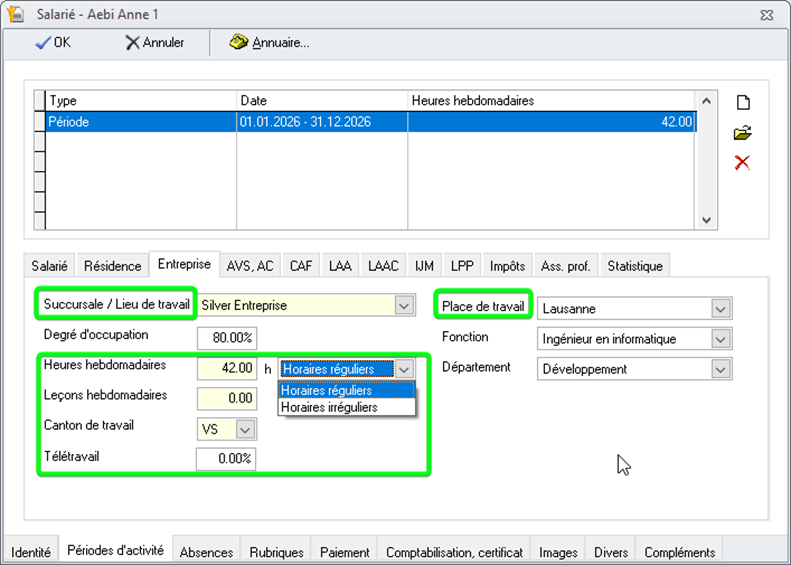Switch to the AVS, AC tab
Viewport: 791px width, 565px height.
250,266
